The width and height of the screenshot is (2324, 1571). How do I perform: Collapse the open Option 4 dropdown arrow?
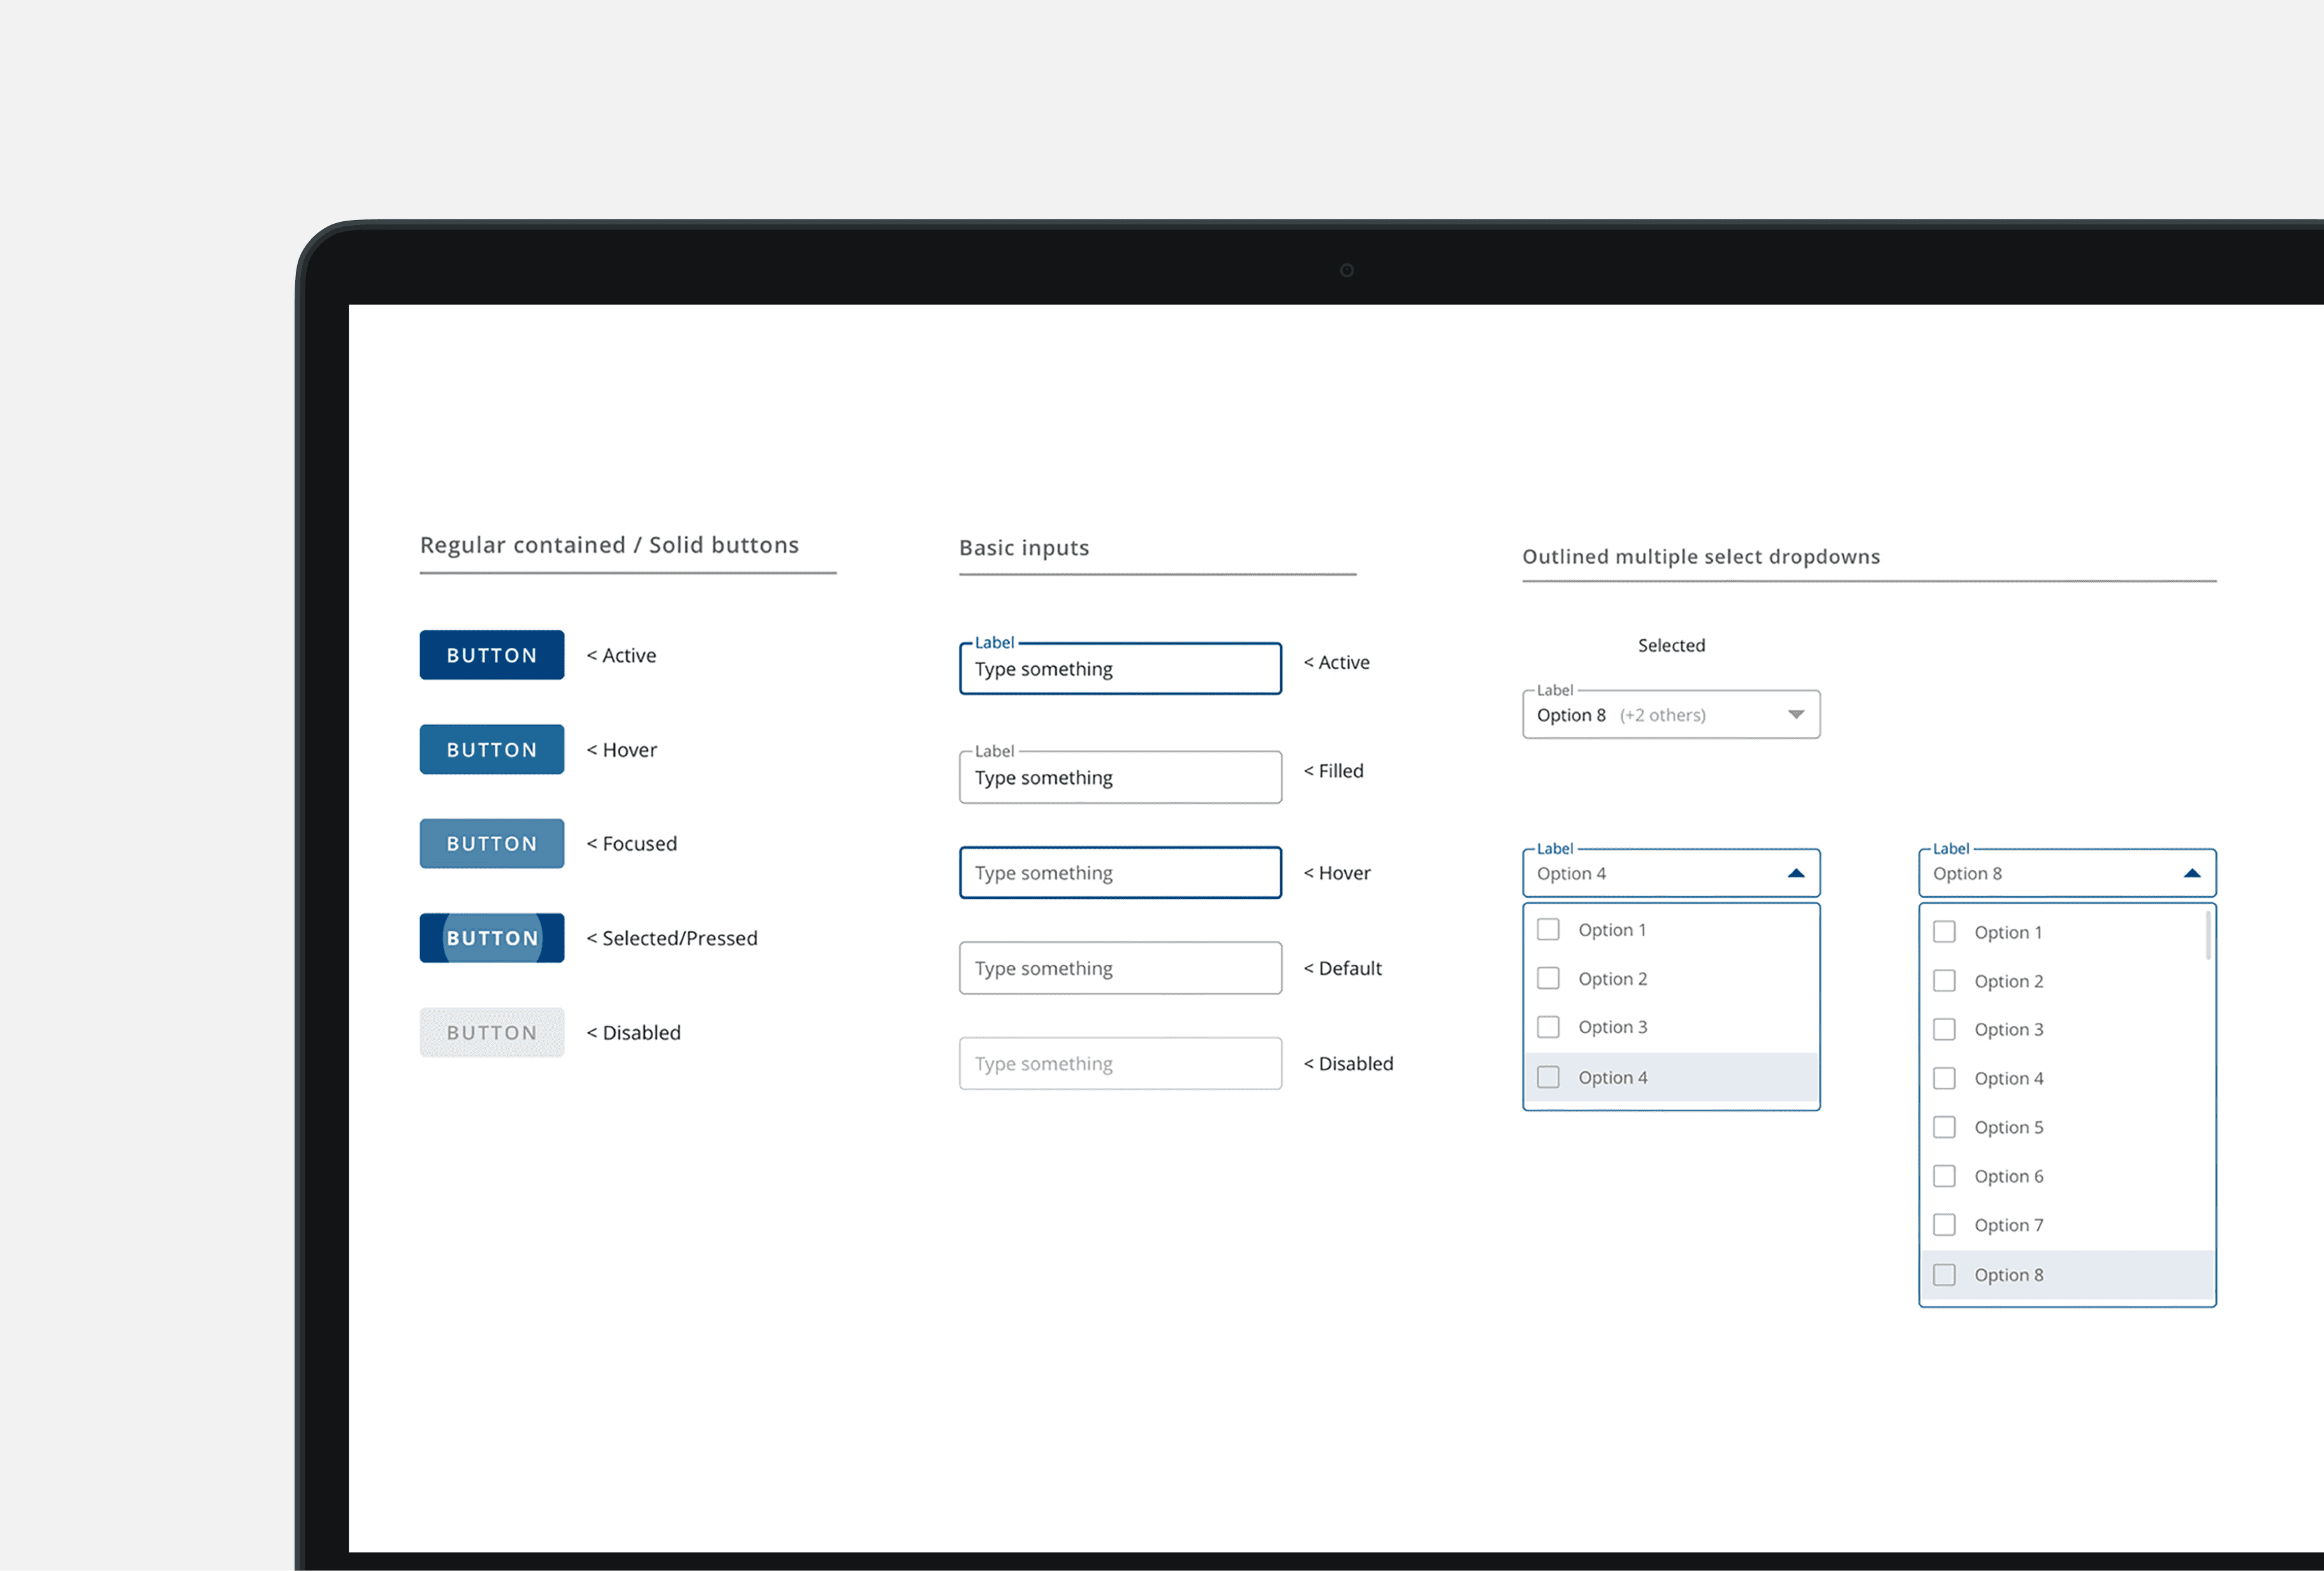pos(1796,873)
